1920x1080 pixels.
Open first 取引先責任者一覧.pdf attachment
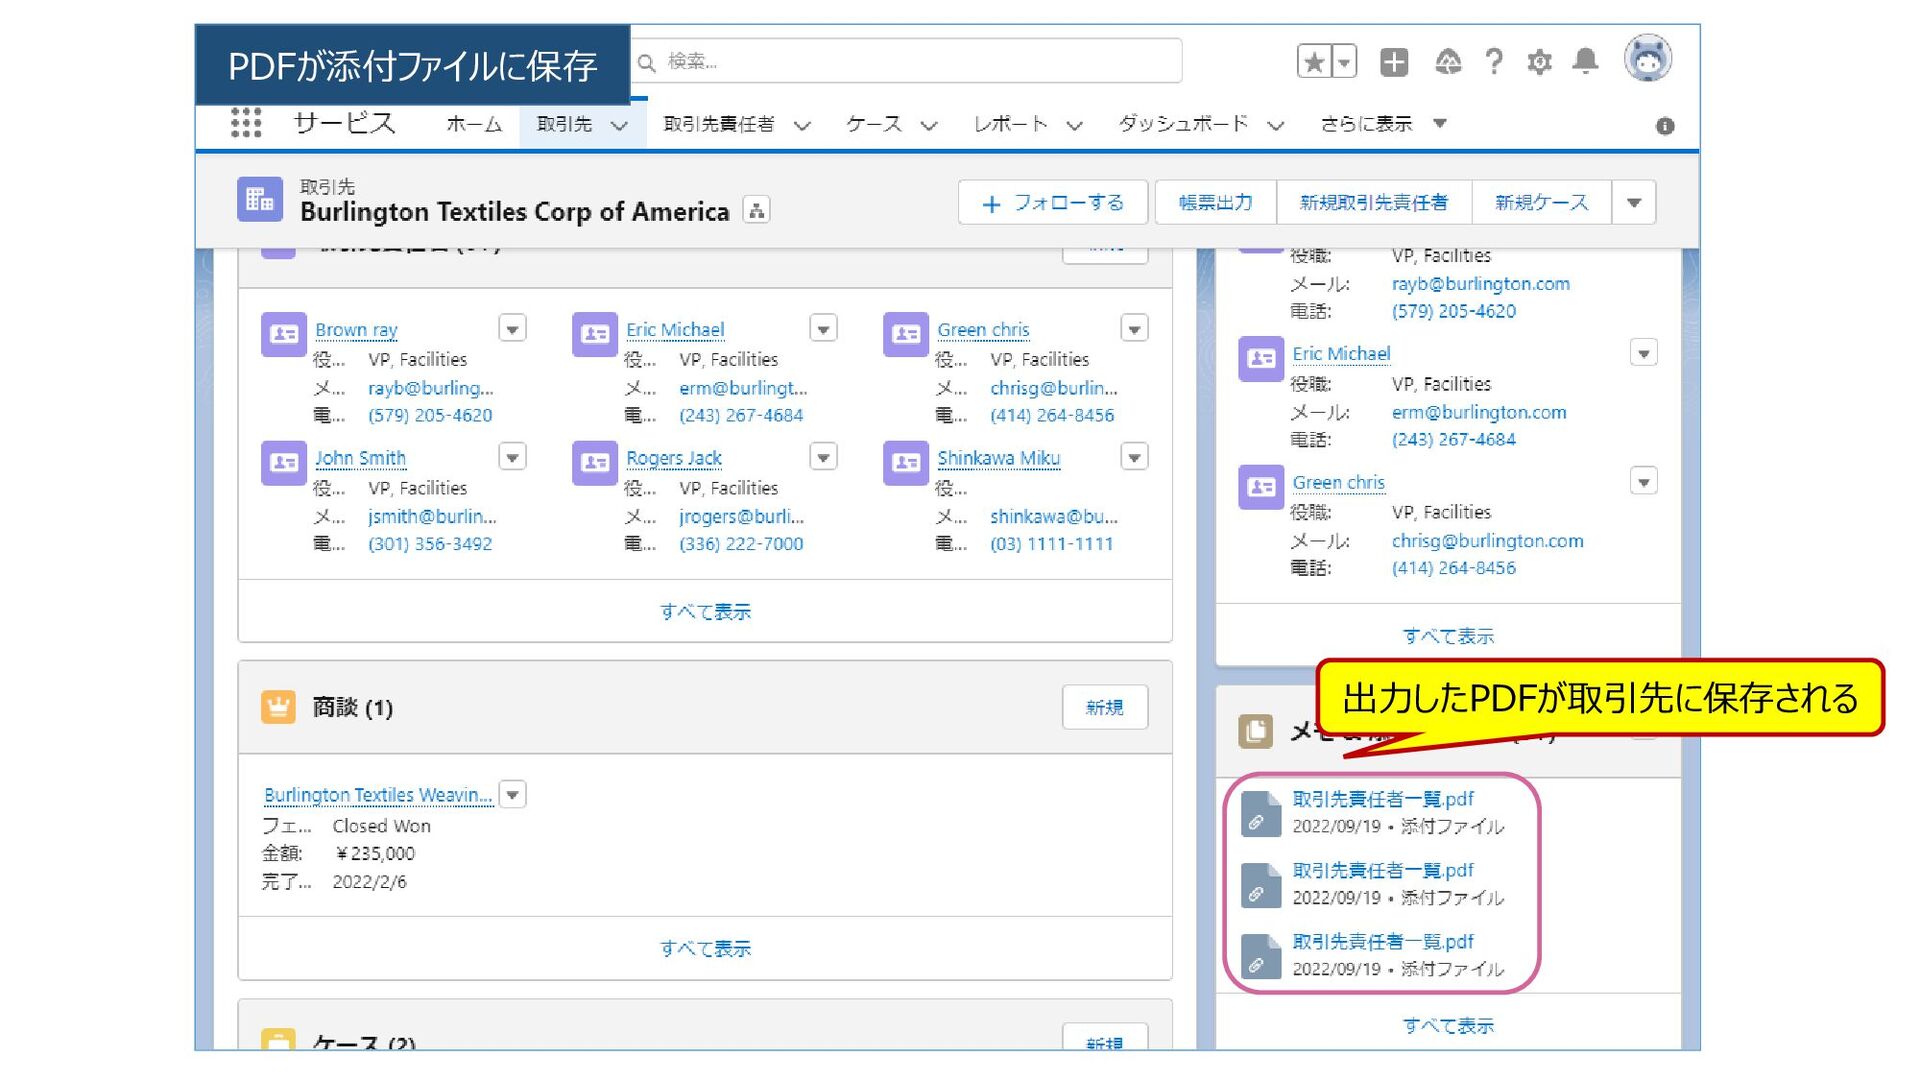[1382, 799]
